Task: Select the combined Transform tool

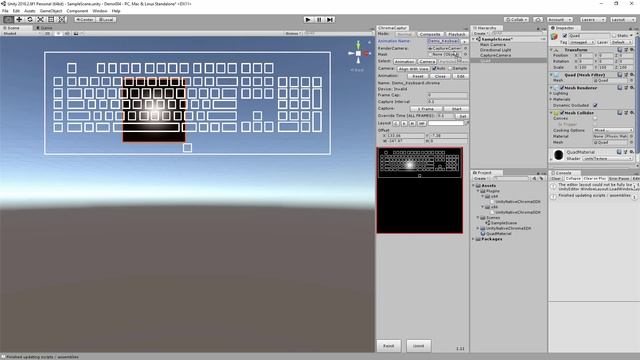Action: [x=62, y=20]
